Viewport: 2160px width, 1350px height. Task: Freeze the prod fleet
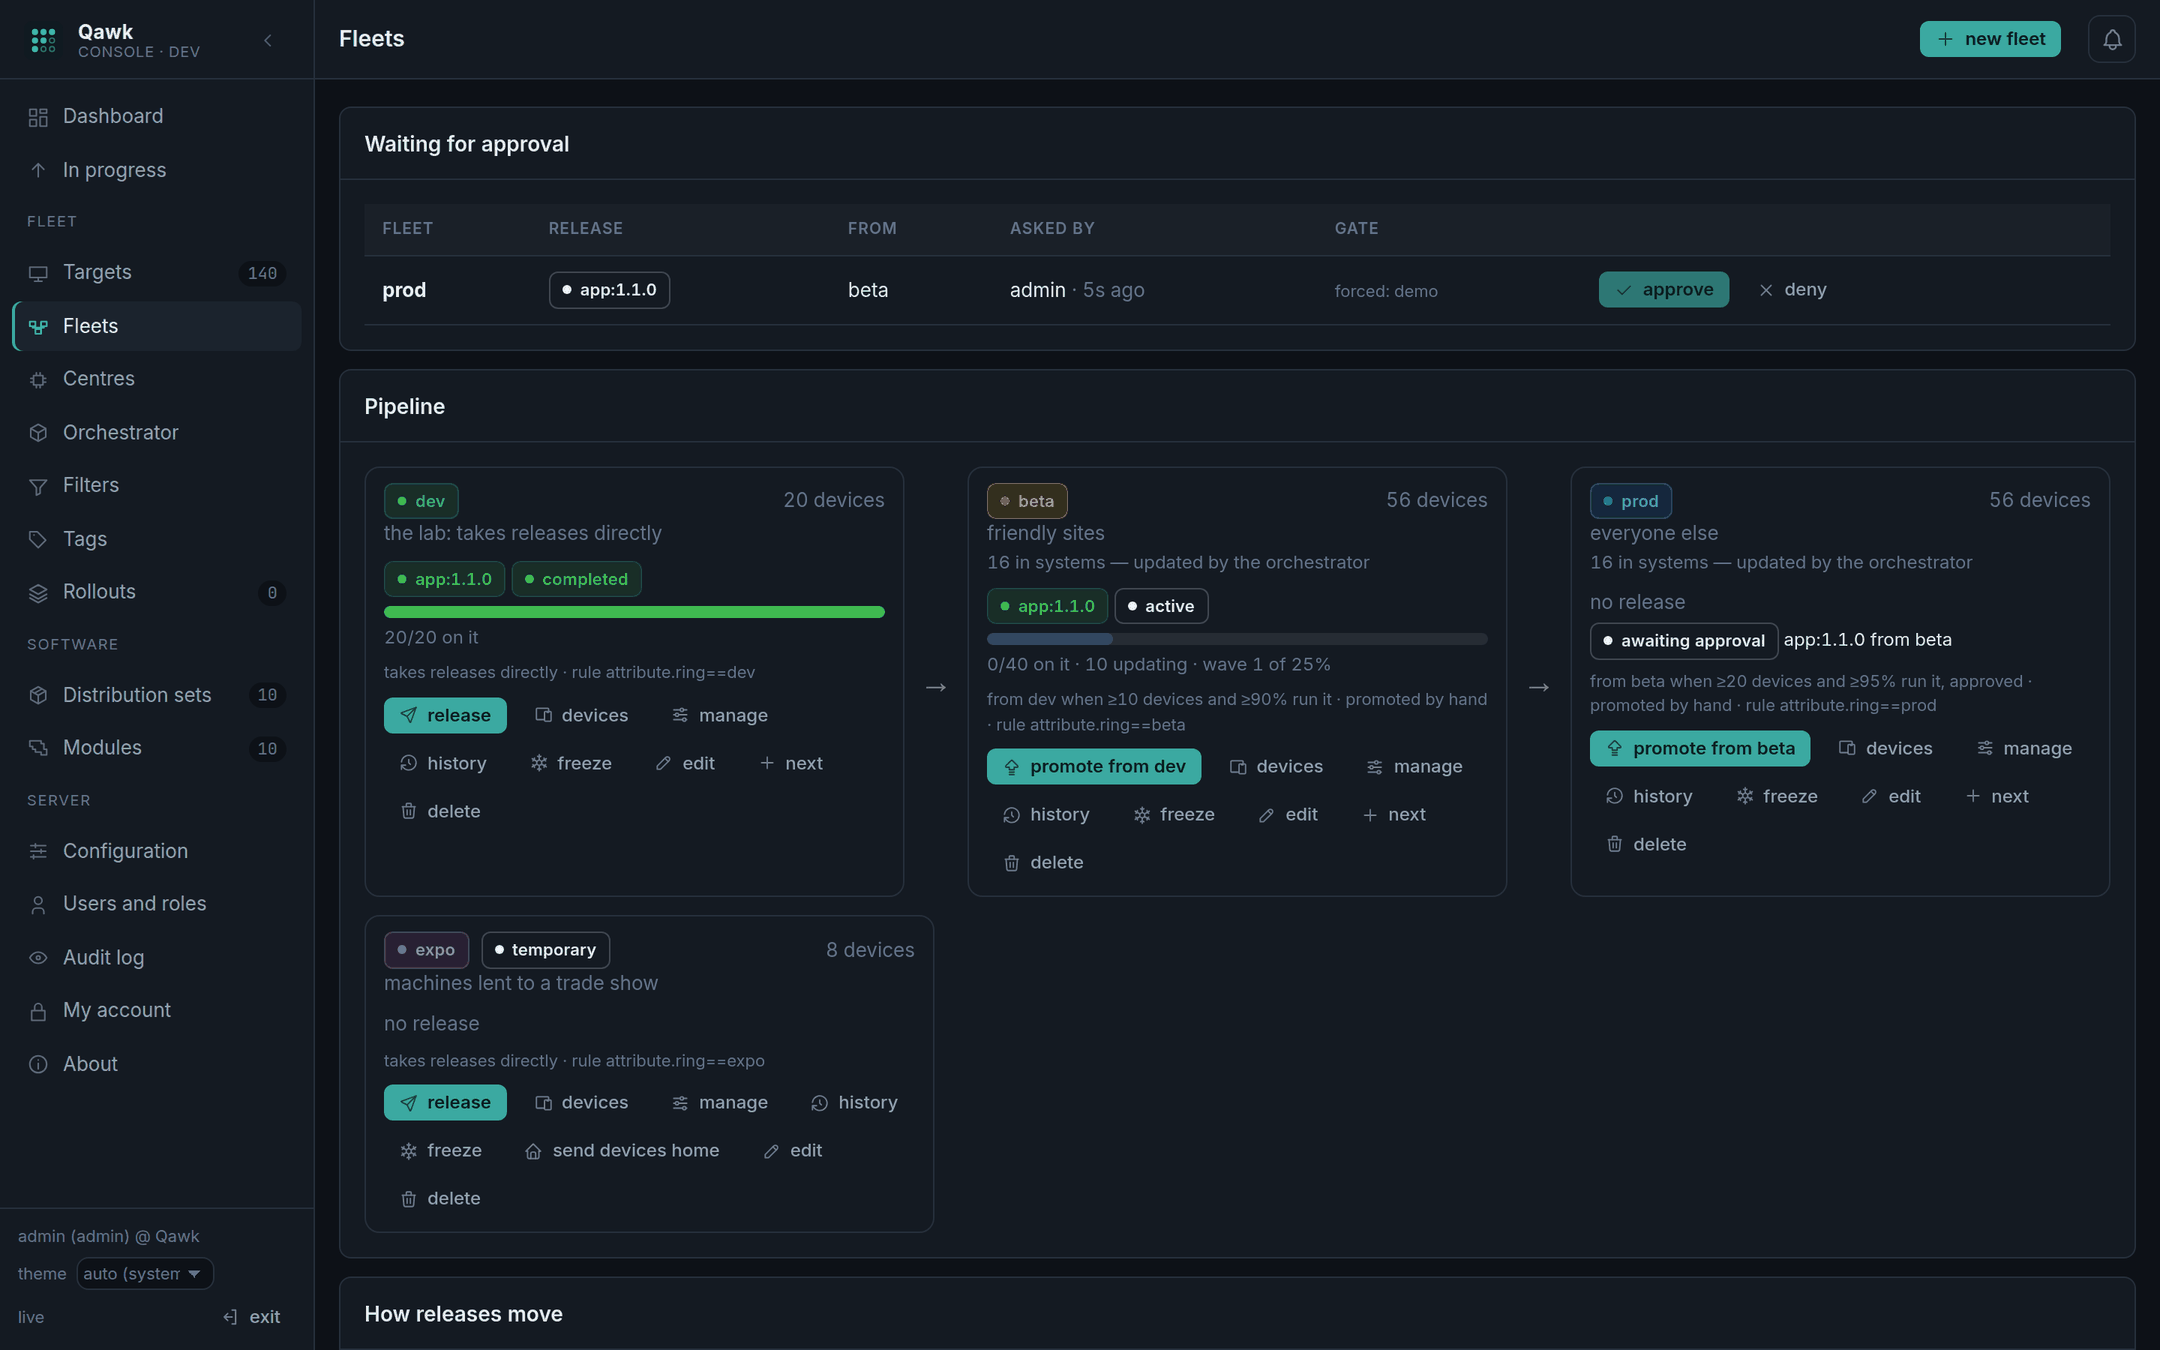coord(1777,796)
